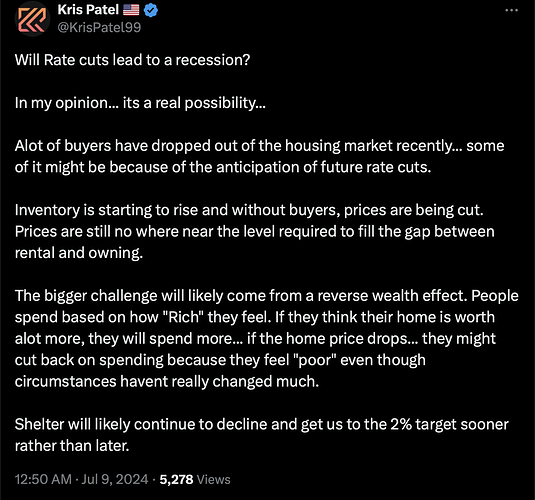This screenshot has height=500, width=535.
Task: Click the quoted word "Rich"
Action: pyautogui.click(x=181, y=317)
